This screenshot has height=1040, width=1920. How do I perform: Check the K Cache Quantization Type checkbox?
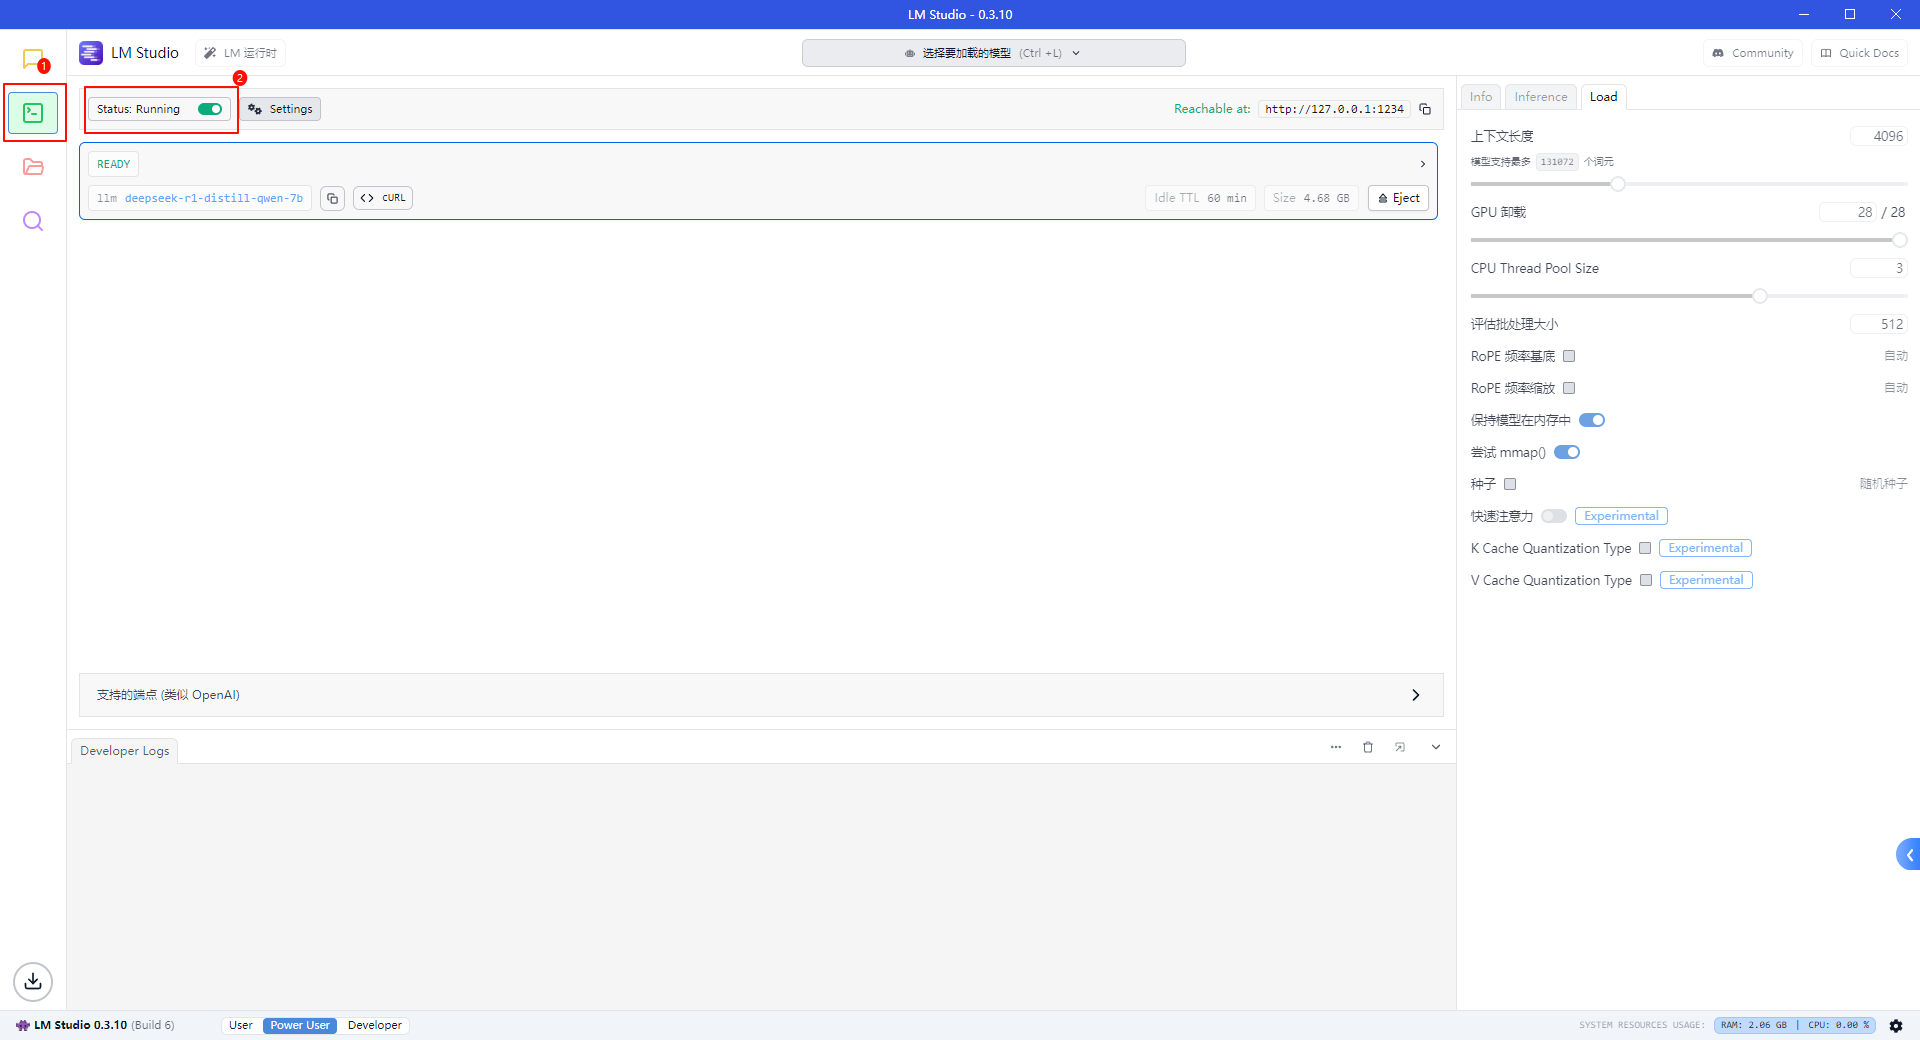[1645, 548]
